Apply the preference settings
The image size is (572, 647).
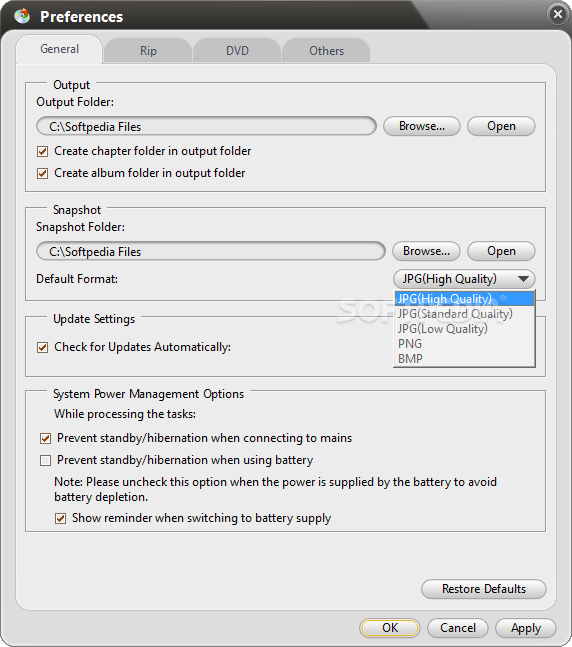[x=526, y=628]
